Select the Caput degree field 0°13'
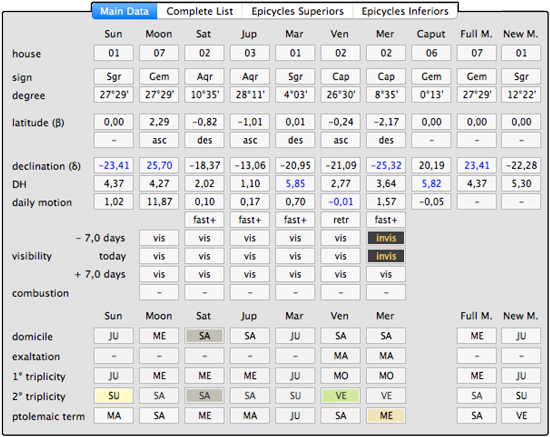This screenshot has height=437, width=550. pyautogui.click(x=431, y=95)
